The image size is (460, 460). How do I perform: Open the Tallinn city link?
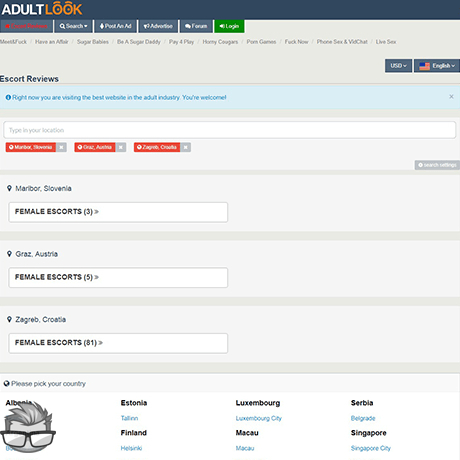[x=129, y=418]
